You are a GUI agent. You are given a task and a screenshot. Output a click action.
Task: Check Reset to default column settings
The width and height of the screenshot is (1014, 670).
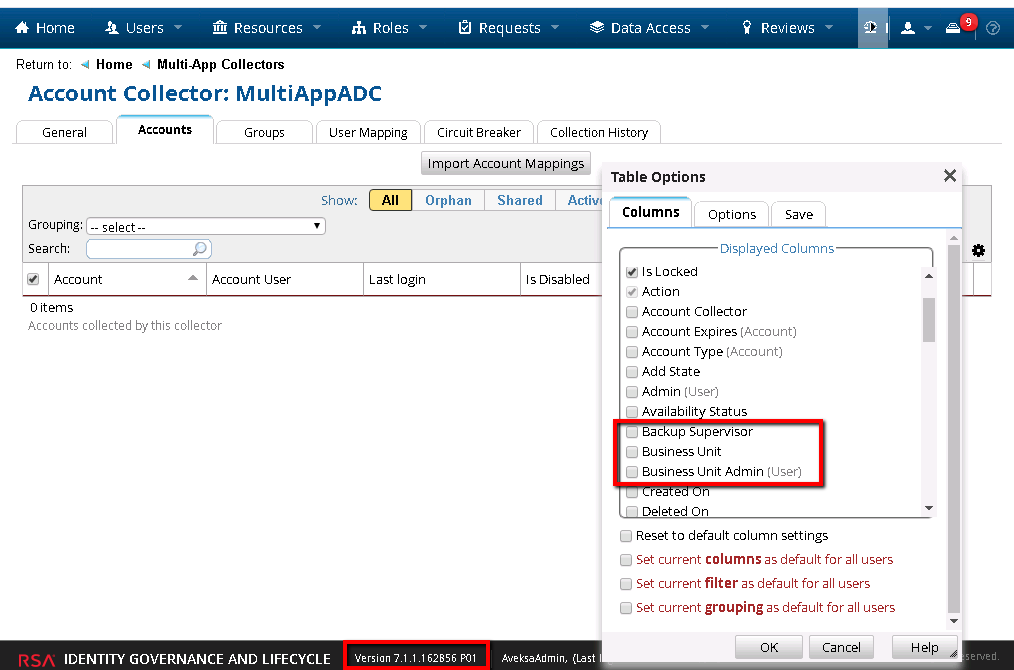[625, 535]
